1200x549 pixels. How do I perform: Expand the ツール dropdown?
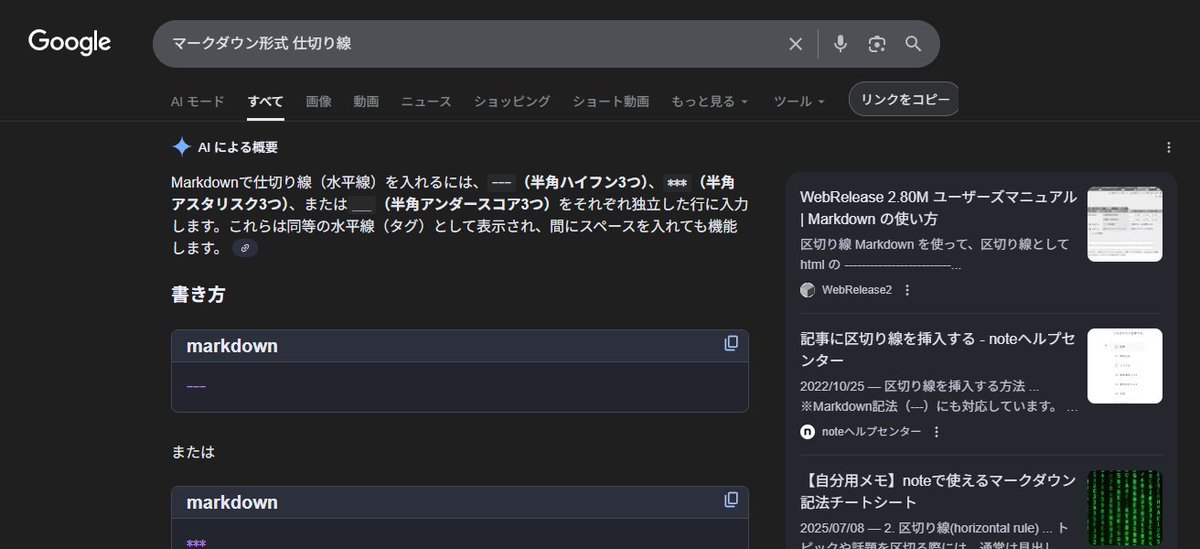point(799,101)
